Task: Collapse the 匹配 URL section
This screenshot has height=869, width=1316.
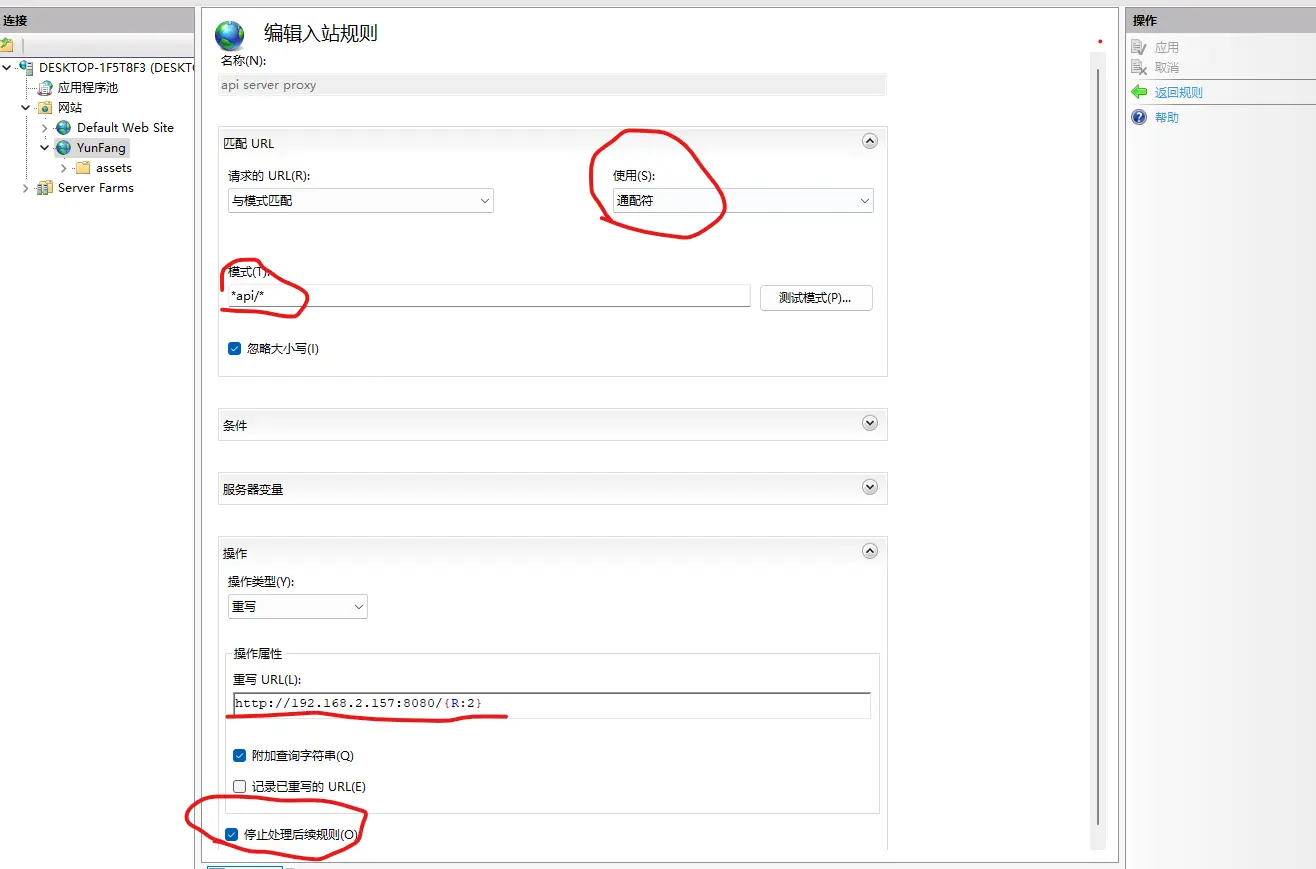Action: point(870,141)
